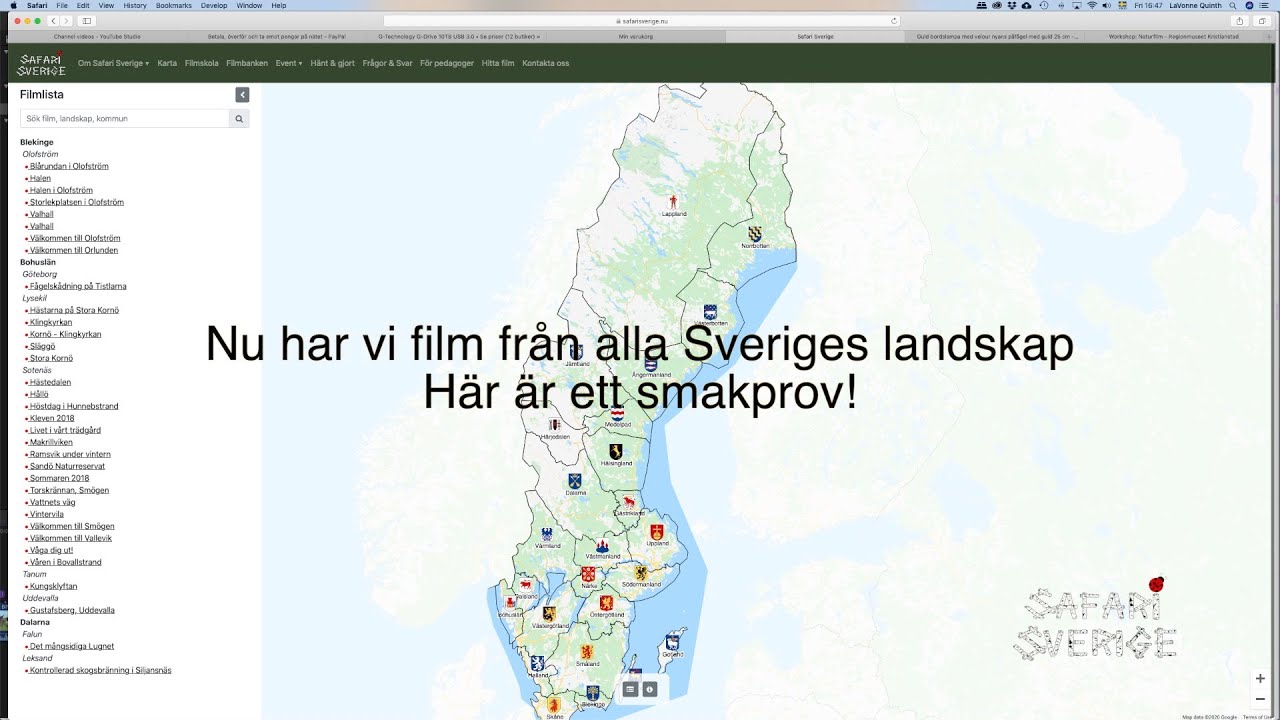1280x720 pixels.
Task: Open the Filmskola navigation item
Action: pyautogui.click(x=201, y=63)
